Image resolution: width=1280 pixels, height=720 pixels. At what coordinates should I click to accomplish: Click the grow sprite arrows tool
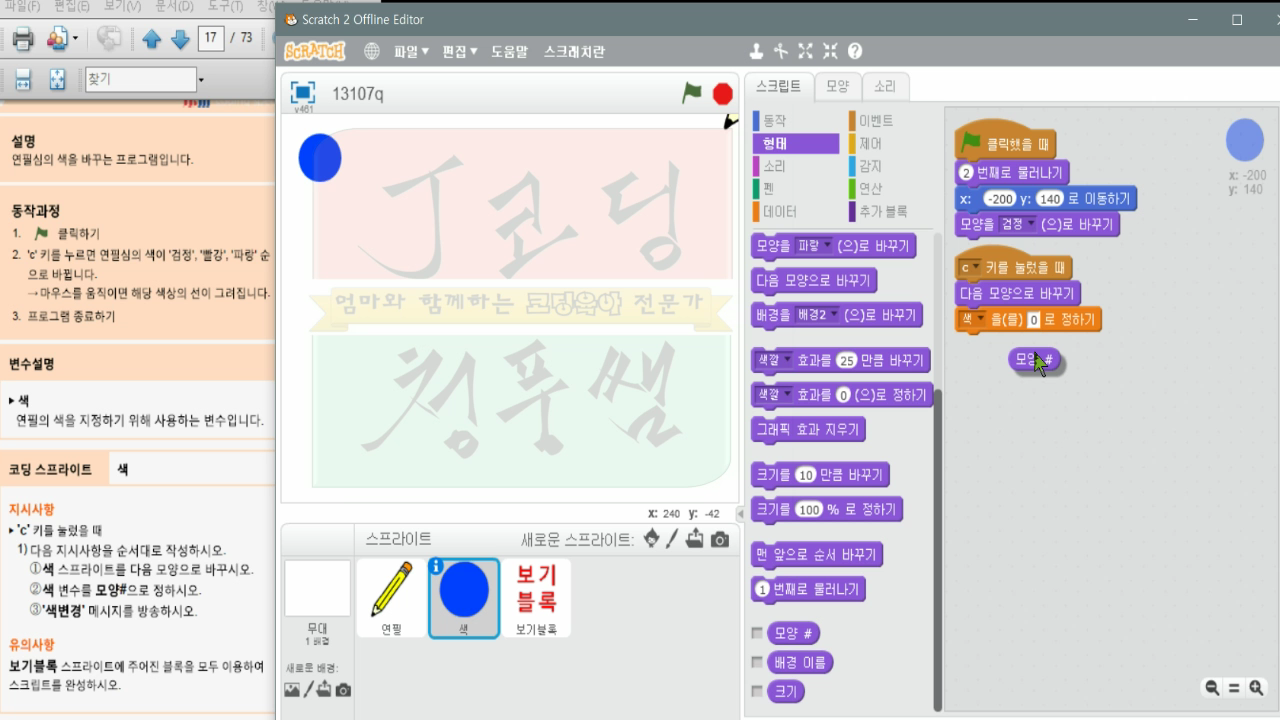click(805, 50)
